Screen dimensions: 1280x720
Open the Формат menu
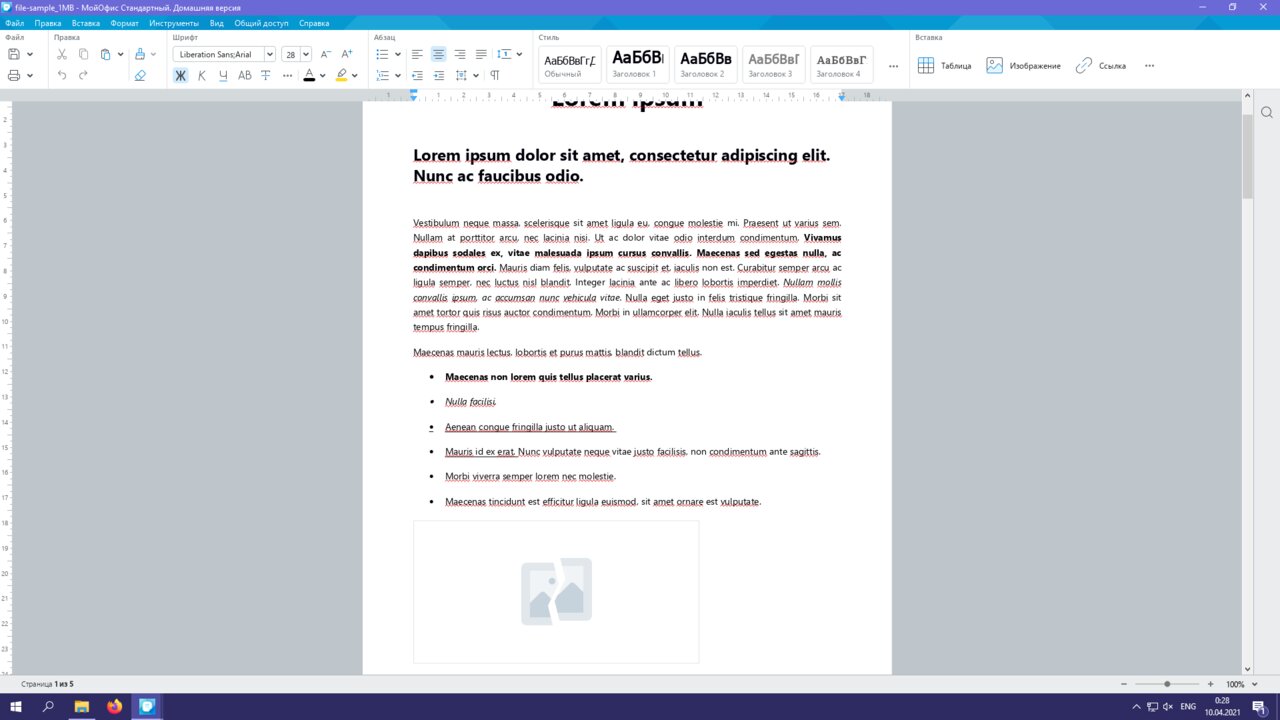coord(125,23)
